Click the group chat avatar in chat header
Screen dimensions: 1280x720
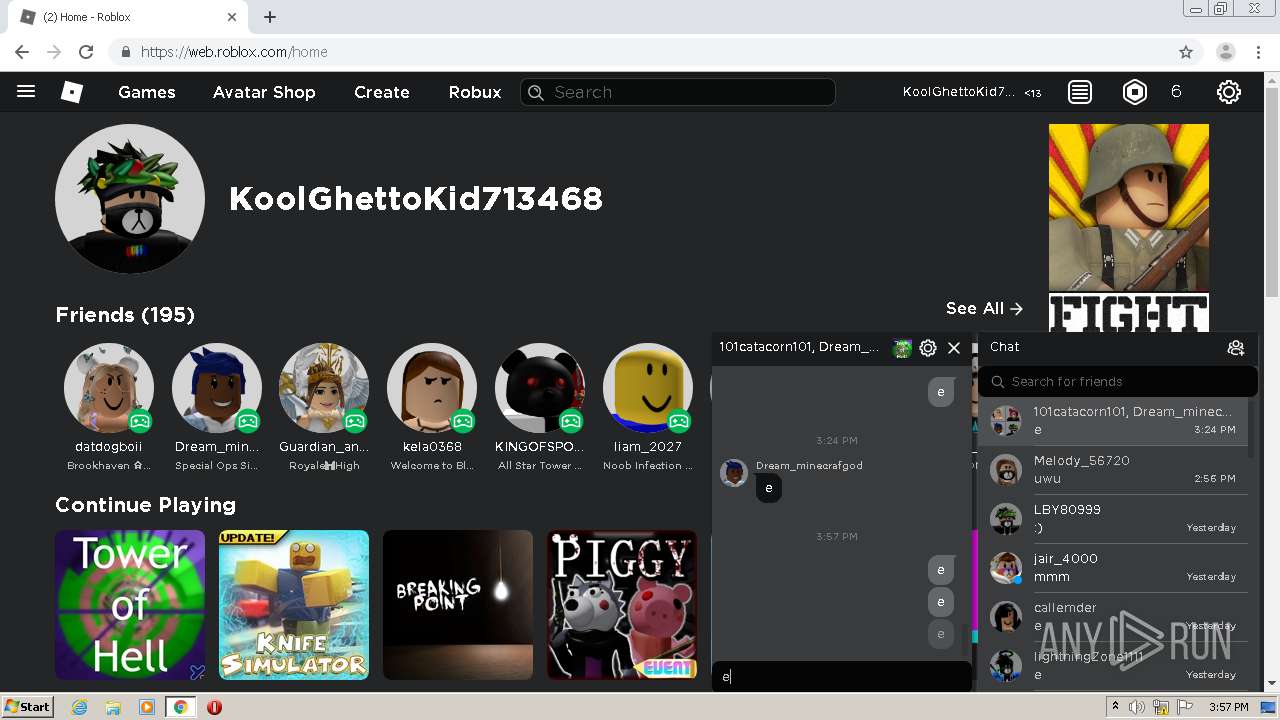point(903,347)
